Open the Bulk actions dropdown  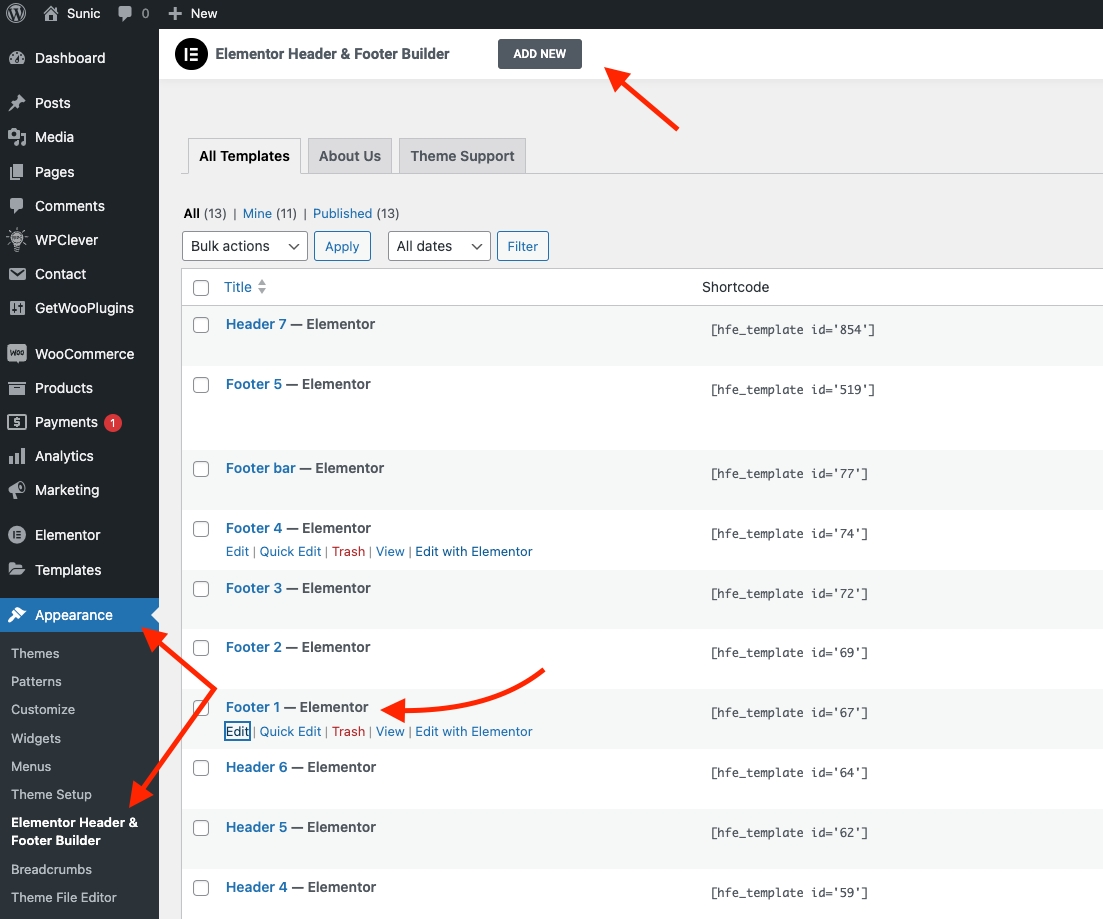pos(245,246)
